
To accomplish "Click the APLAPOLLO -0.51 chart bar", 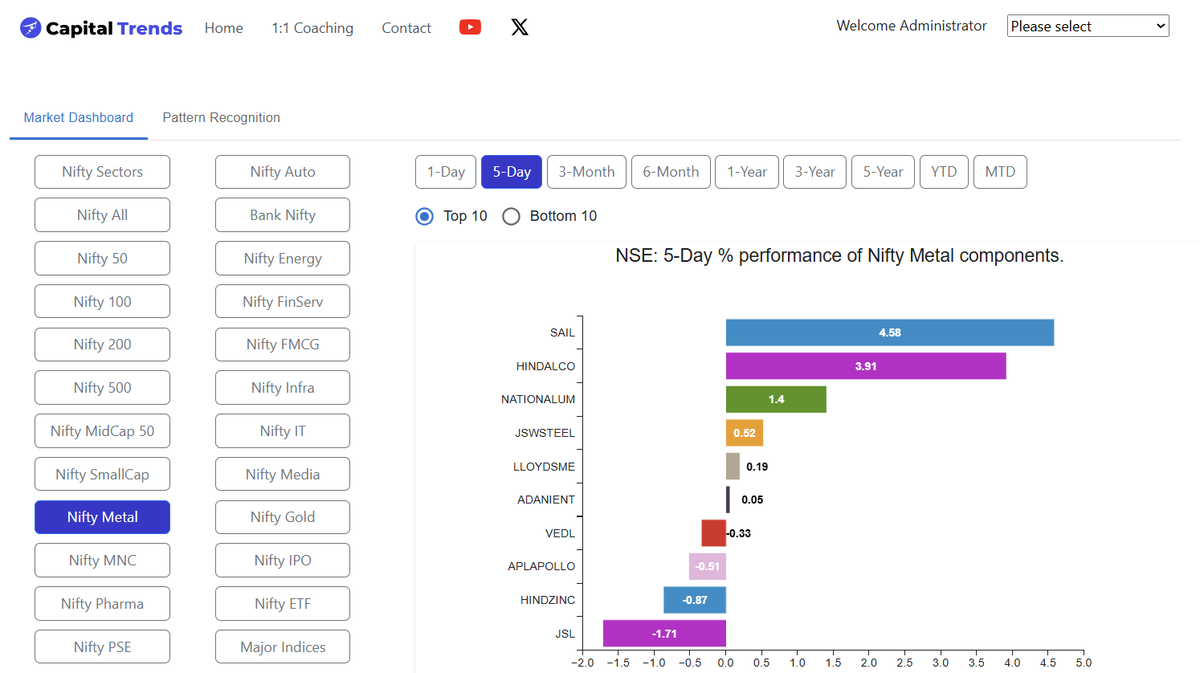I will click(x=707, y=566).
